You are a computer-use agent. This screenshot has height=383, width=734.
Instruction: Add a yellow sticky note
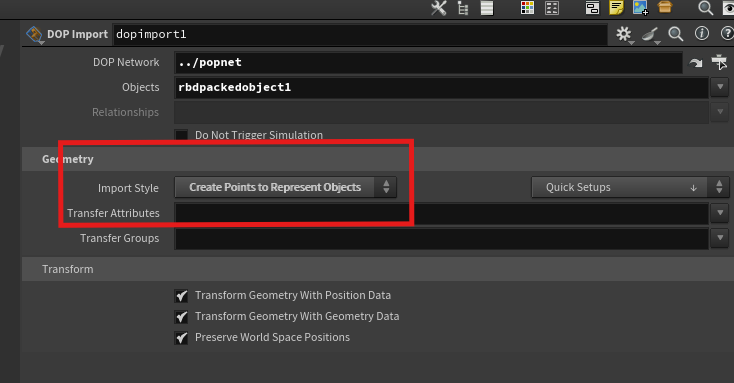[617, 8]
